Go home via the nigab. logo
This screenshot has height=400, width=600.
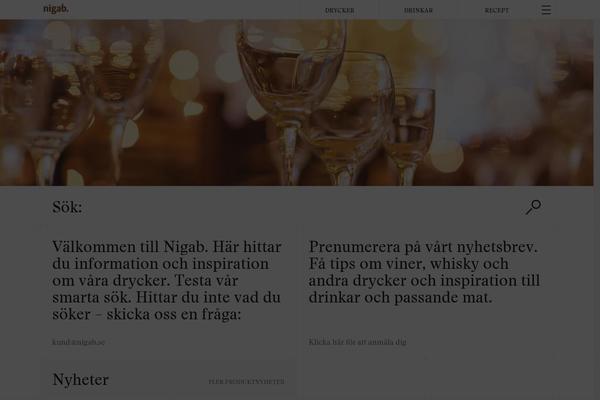point(56,9)
